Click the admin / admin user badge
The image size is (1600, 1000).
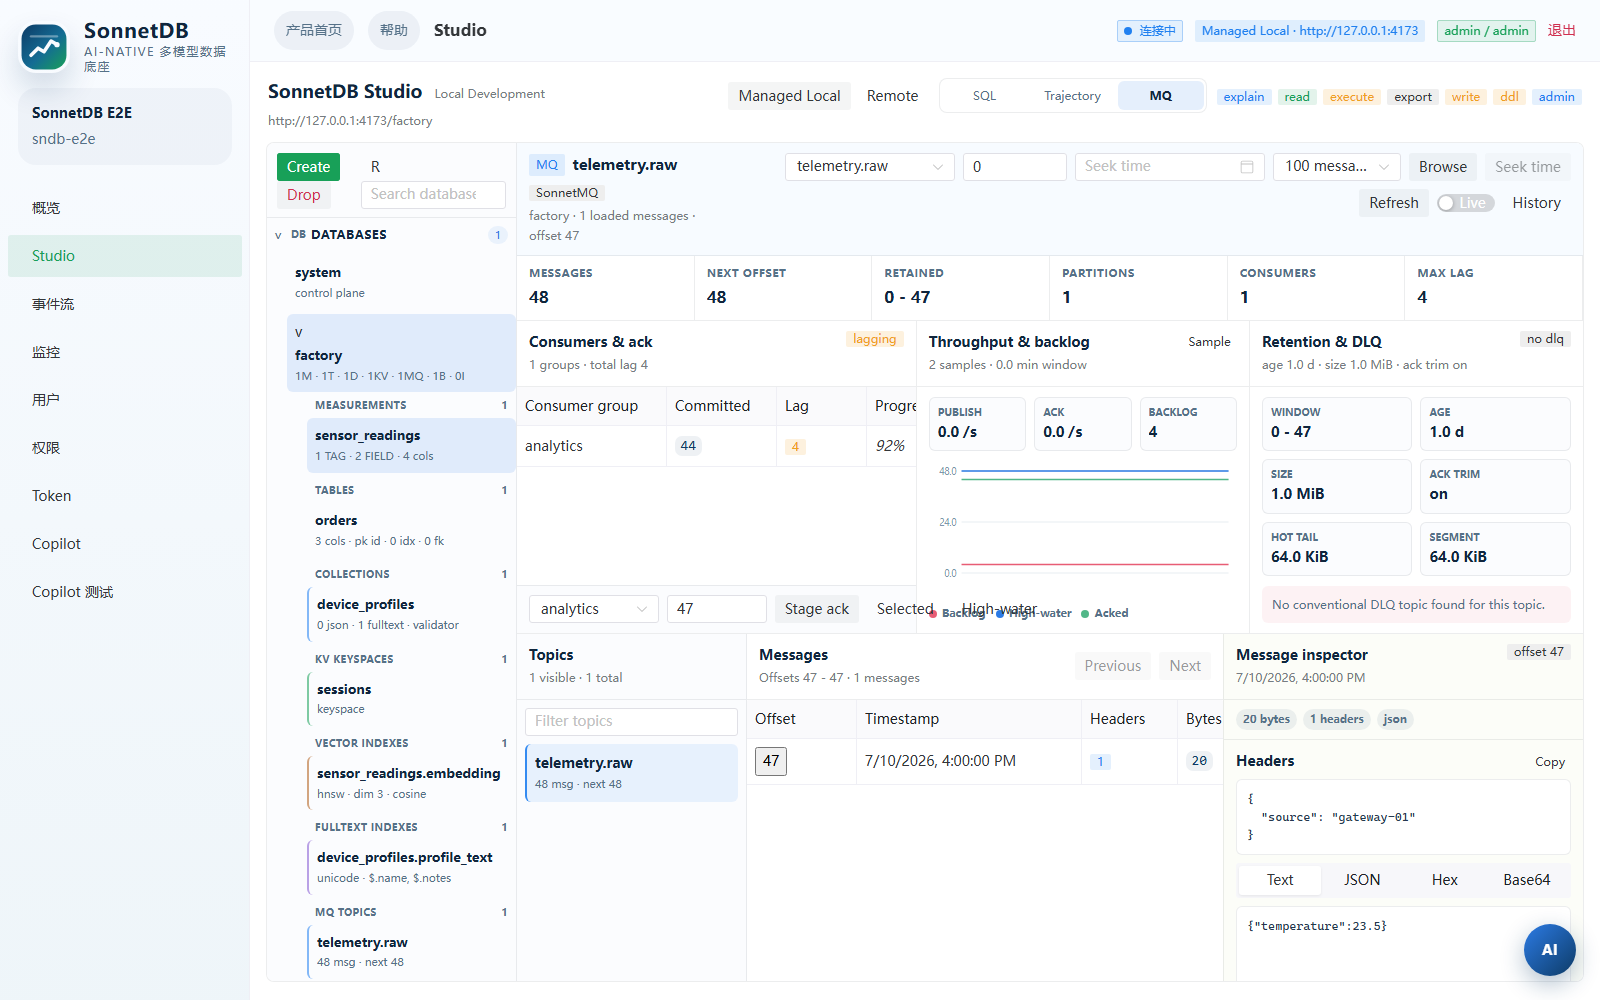1486,31
